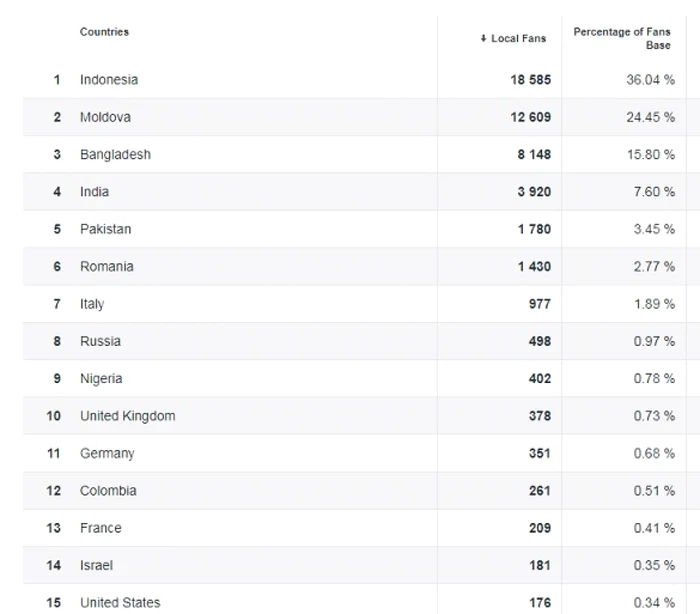Select the Indonesia row
Image resolution: width=700 pixels, height=614 pixels.
tap(109, 80)
